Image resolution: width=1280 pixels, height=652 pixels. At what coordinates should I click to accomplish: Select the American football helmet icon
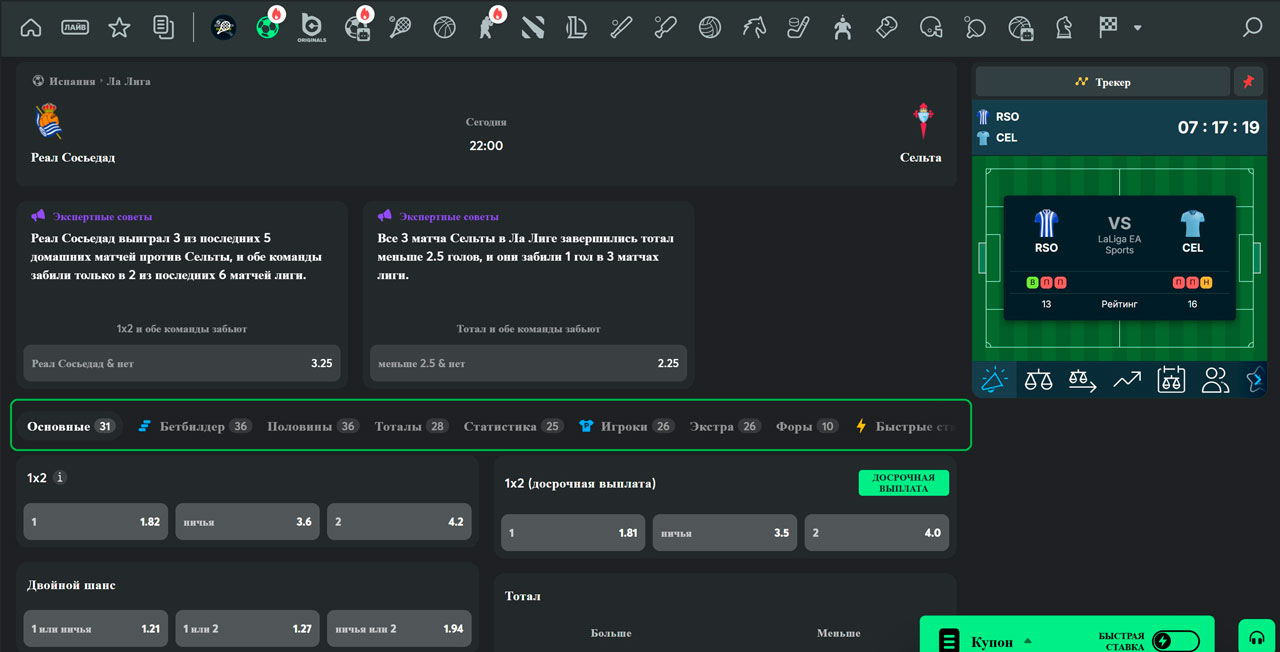point(931,28)
